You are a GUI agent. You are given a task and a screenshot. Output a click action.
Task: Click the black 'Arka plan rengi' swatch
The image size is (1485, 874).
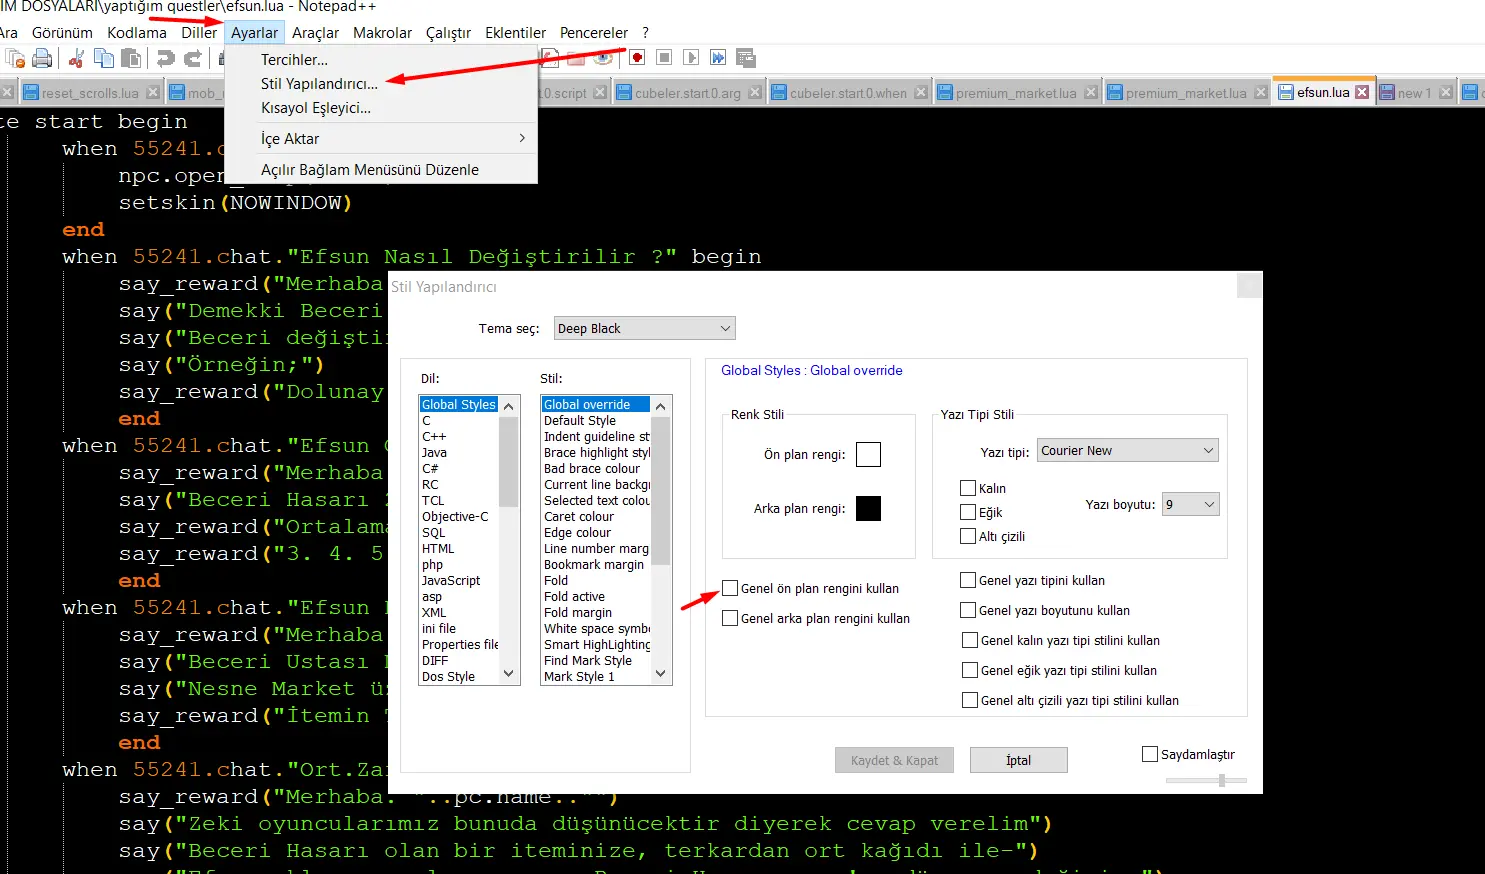868,509
